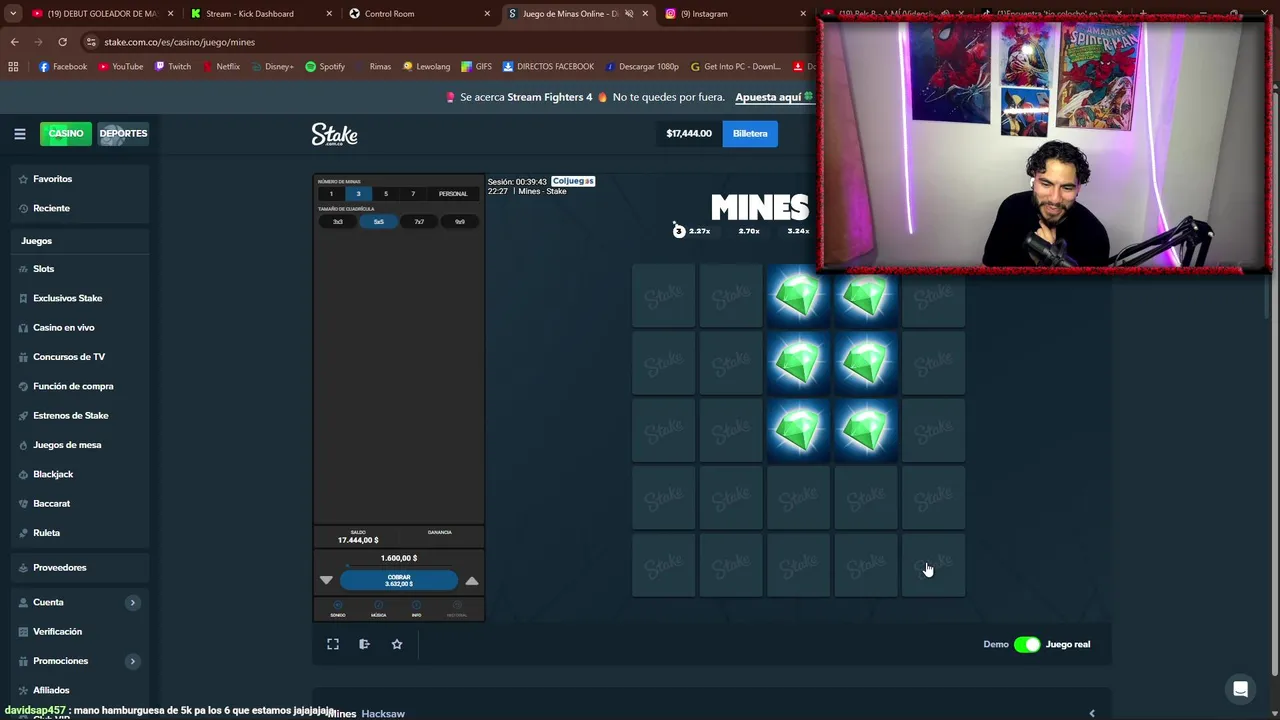Image resolution: width=1280 pixels, height=720 pixels.
Task: Adjust the bet amount slider
Action: tap(399, 567)
